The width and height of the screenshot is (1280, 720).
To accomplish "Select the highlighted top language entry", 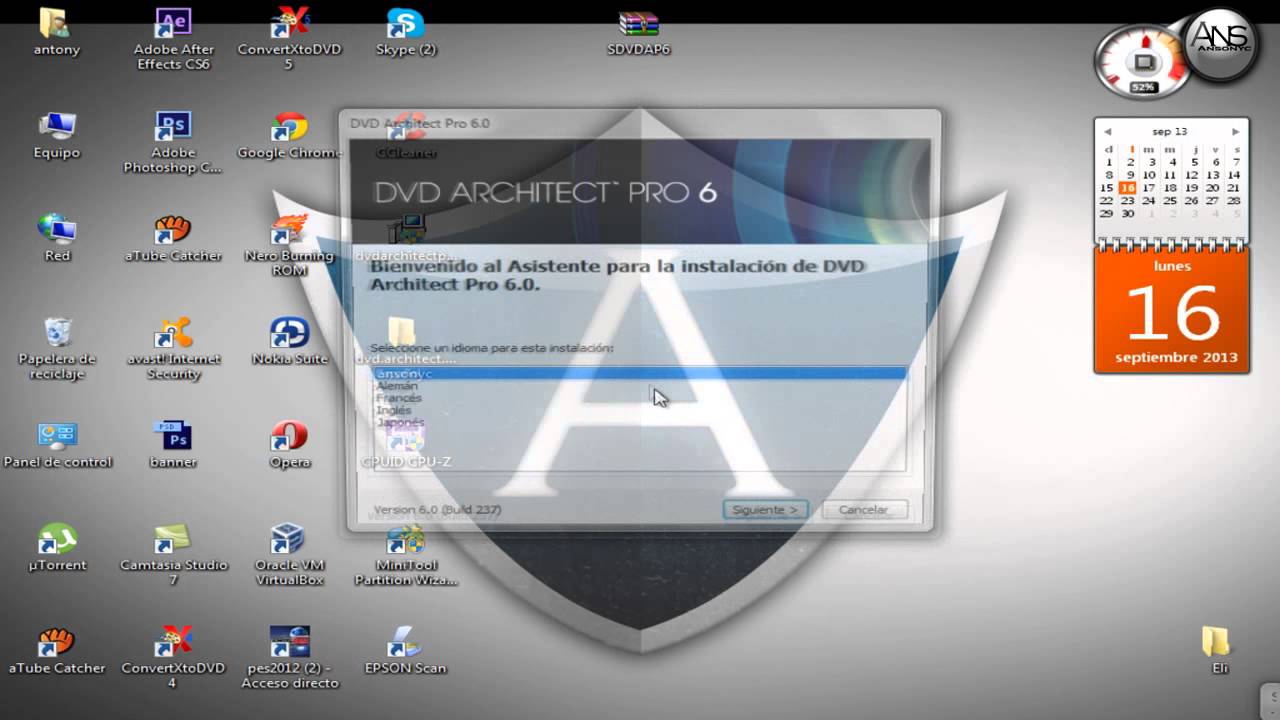I will pyautogui.click(x=640, y=374).
